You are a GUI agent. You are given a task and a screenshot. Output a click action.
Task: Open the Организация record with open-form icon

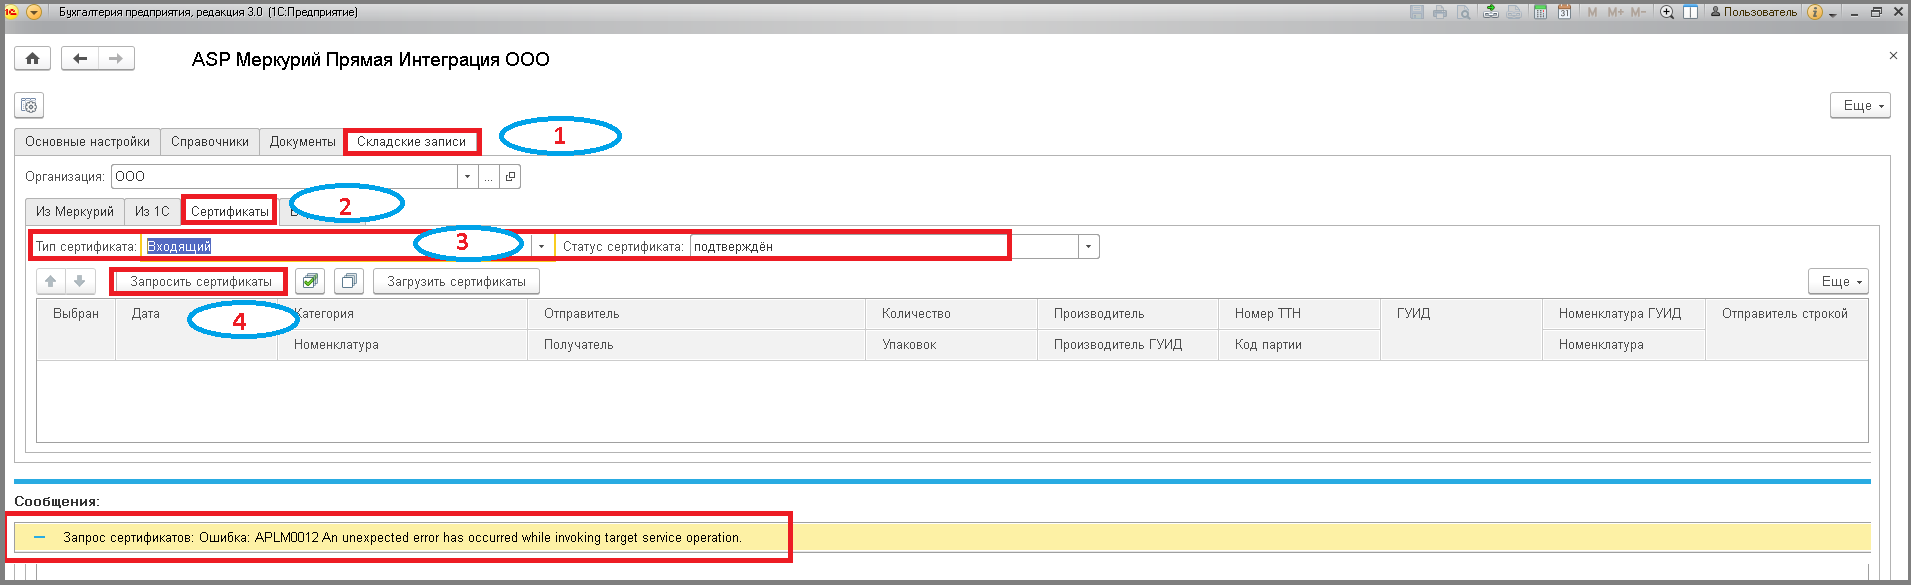pos(510,177)
